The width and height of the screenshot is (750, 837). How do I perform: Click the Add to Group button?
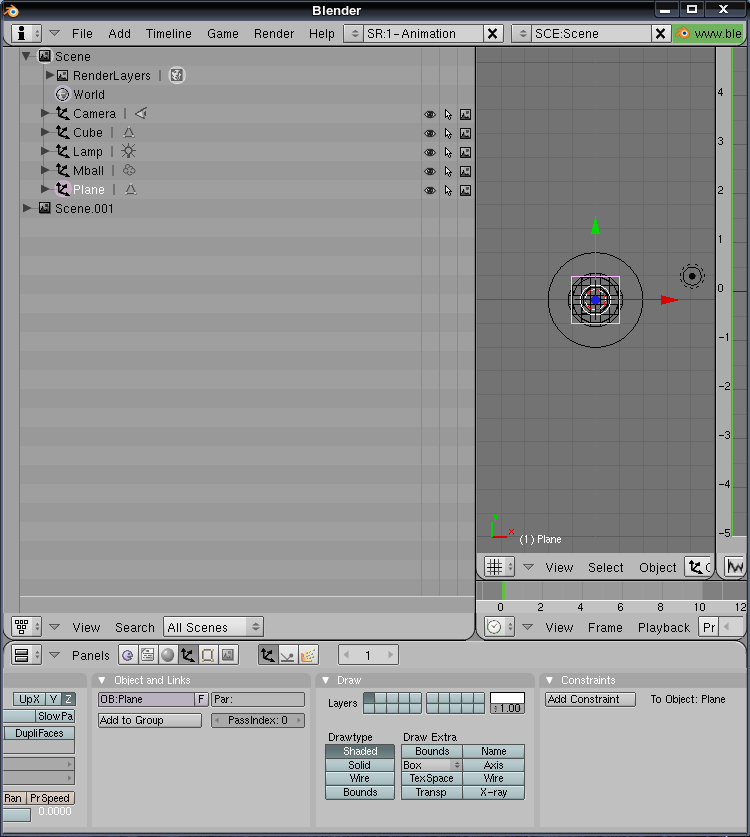[150, 720]
